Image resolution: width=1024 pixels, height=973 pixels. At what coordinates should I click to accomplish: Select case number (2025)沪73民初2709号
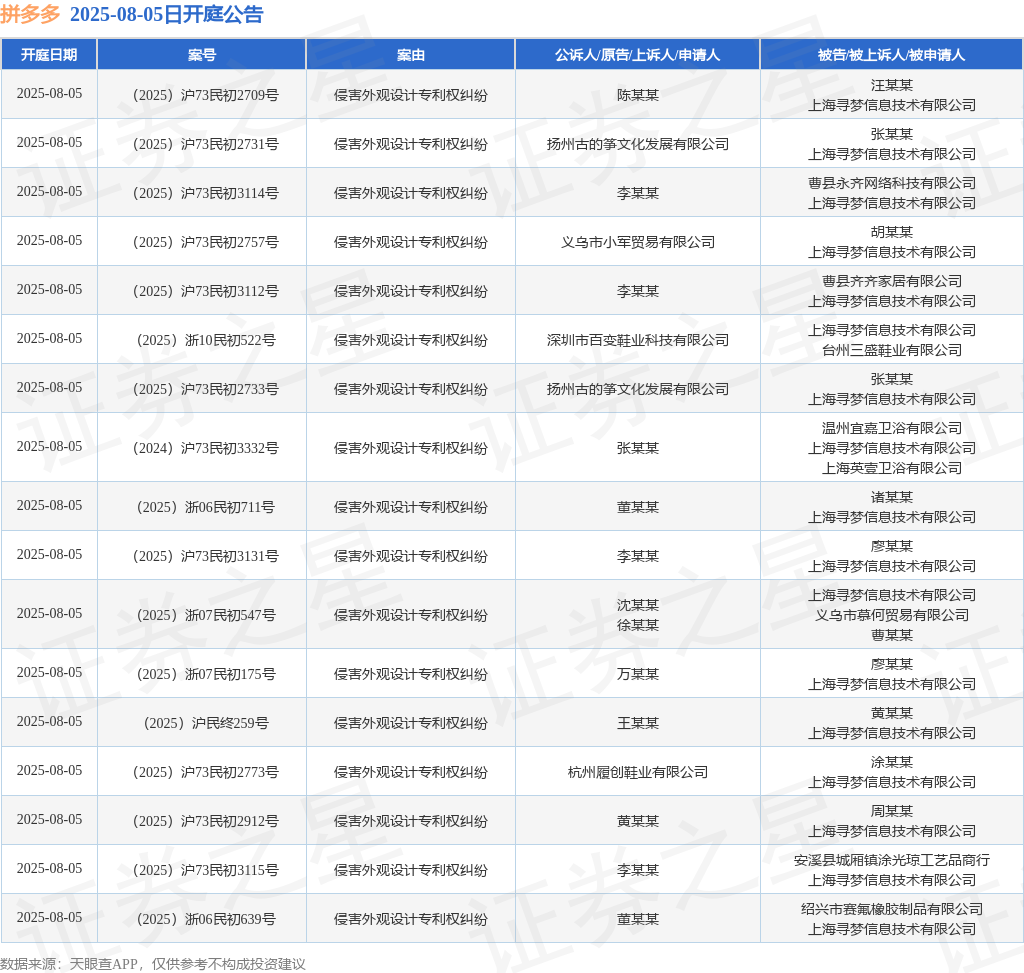pyautogui.click(x=206, y=95)
